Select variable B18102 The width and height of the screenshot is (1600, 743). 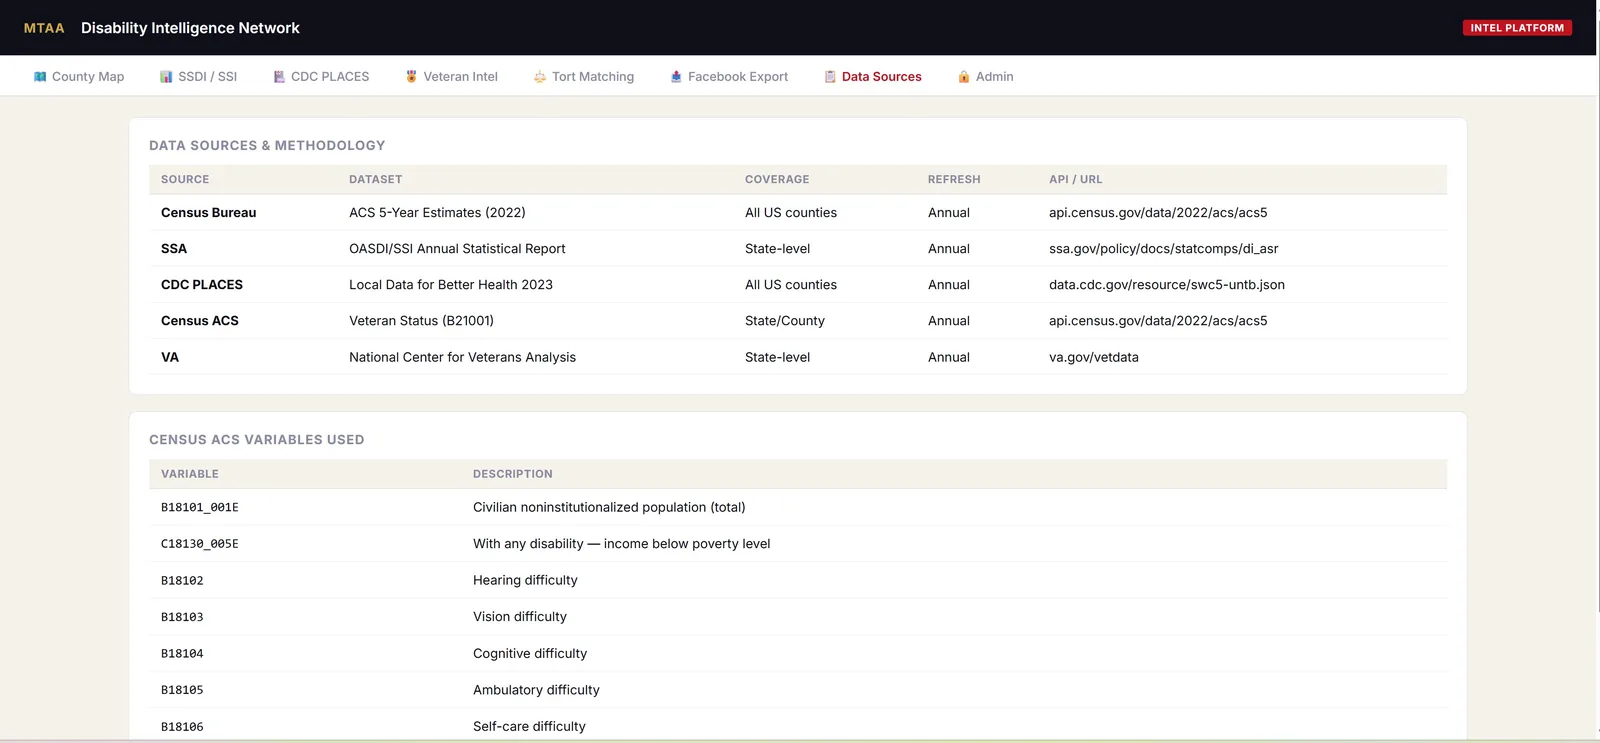point(182,581)
